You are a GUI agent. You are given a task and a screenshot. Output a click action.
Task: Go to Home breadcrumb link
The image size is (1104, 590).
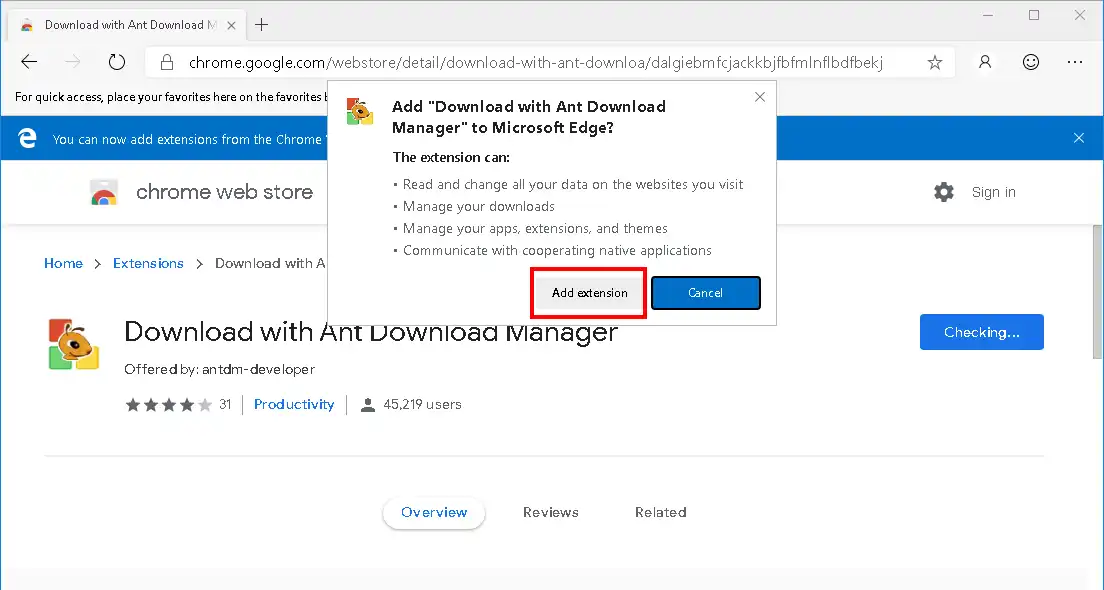[63, 263]
